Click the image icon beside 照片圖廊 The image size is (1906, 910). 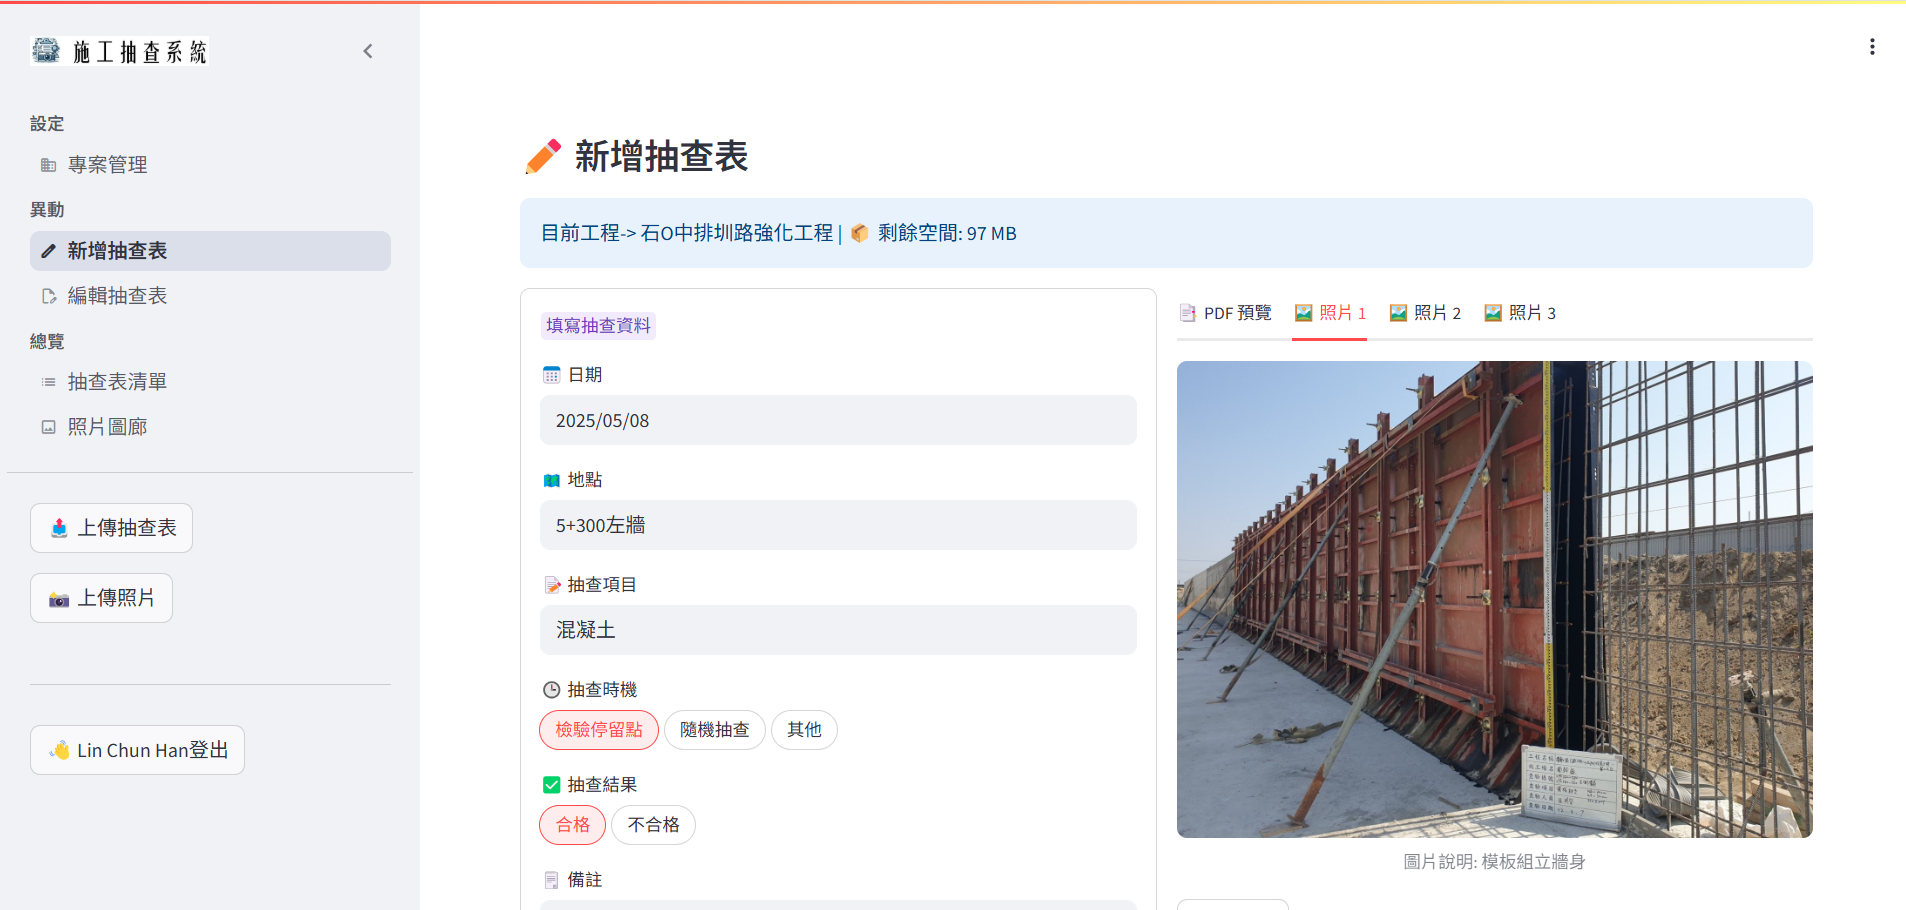coord(48,427)
